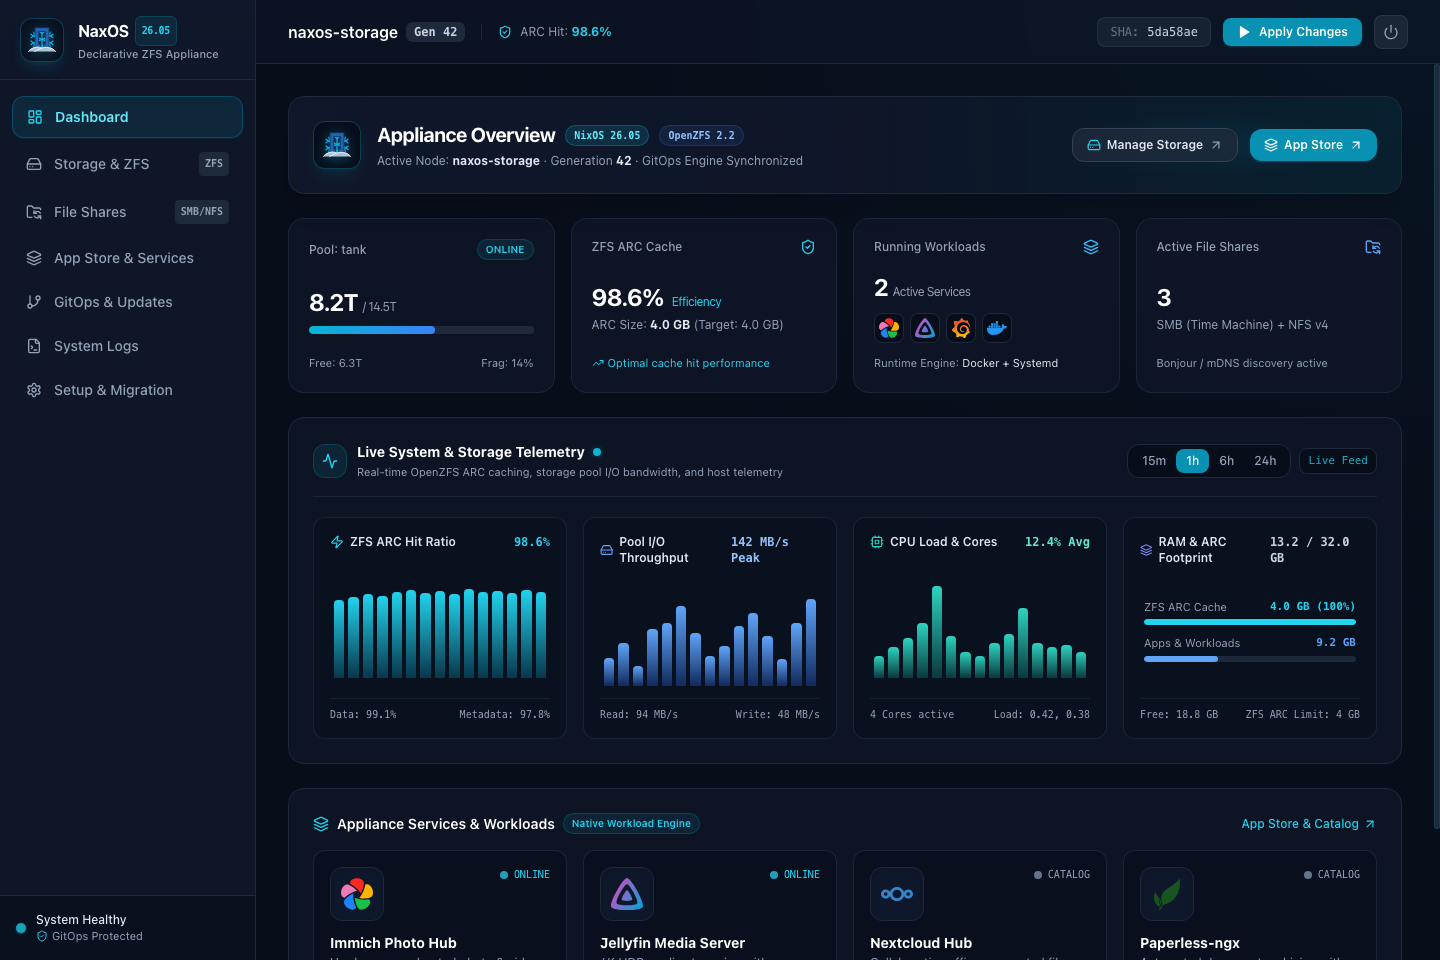Screen dimensions: 1440x960
Task: Click the Appliance Overview logo icon
Action: coord(337,145)
